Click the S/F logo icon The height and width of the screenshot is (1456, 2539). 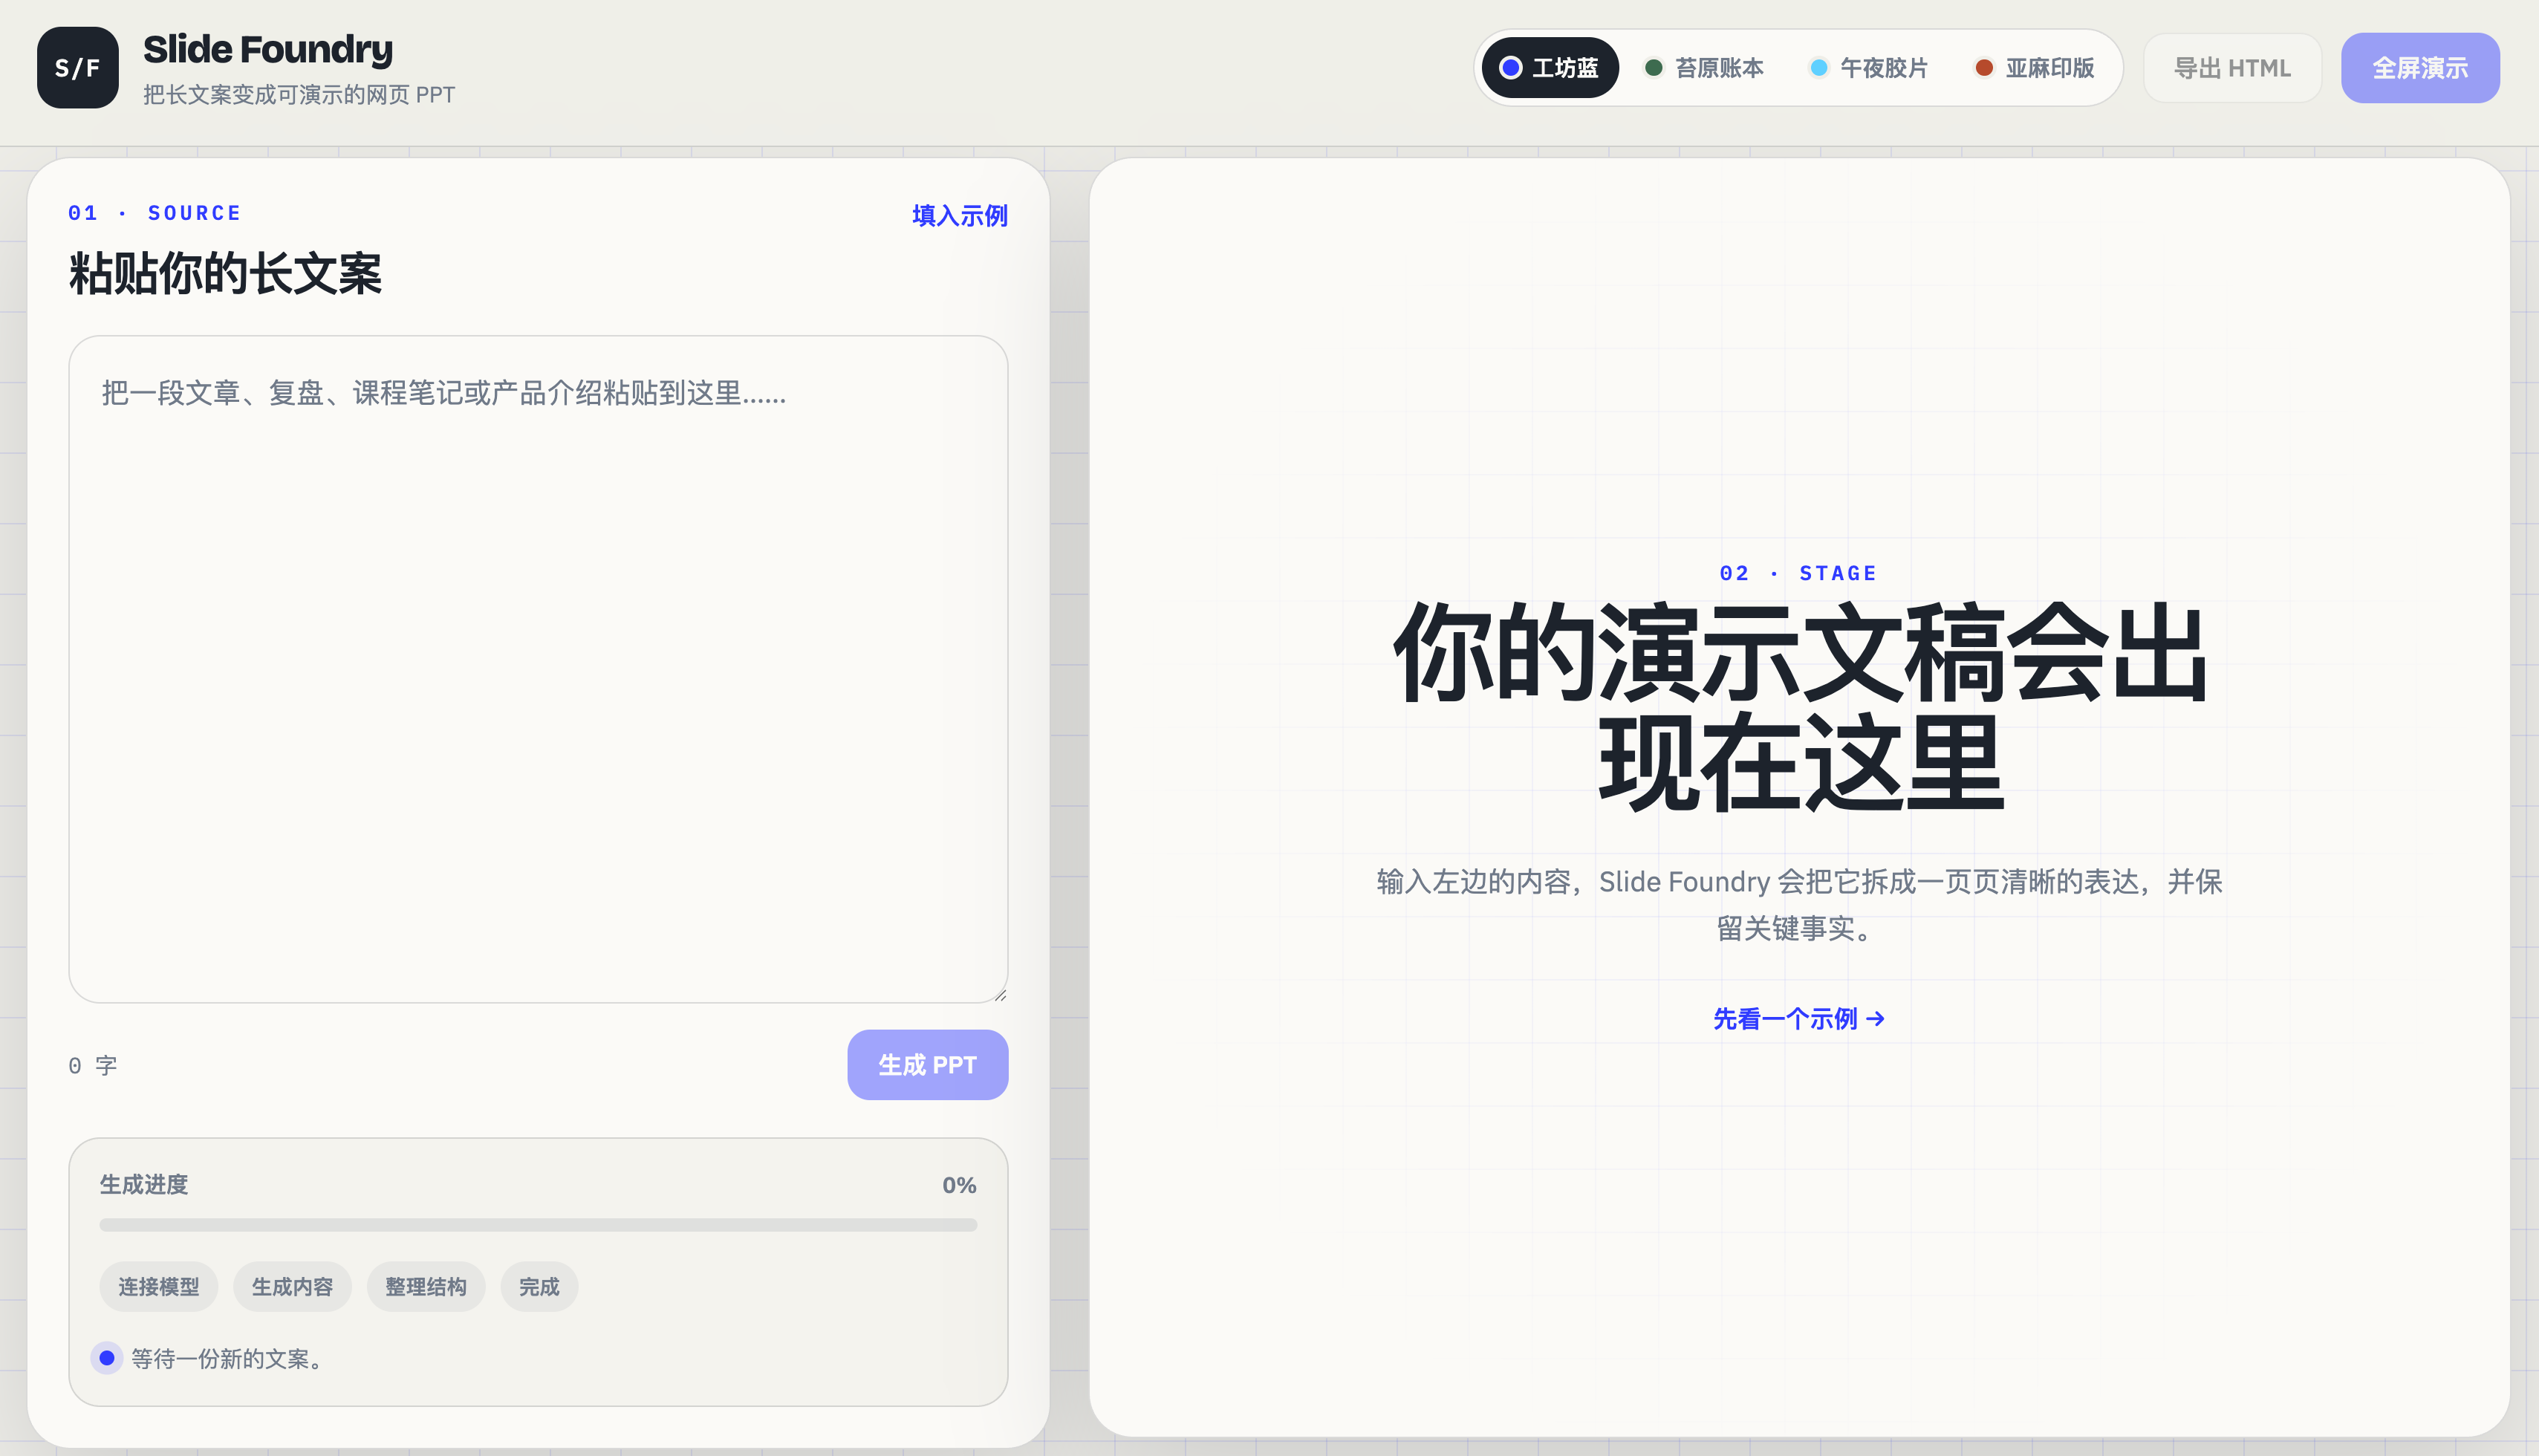(78, 67)
